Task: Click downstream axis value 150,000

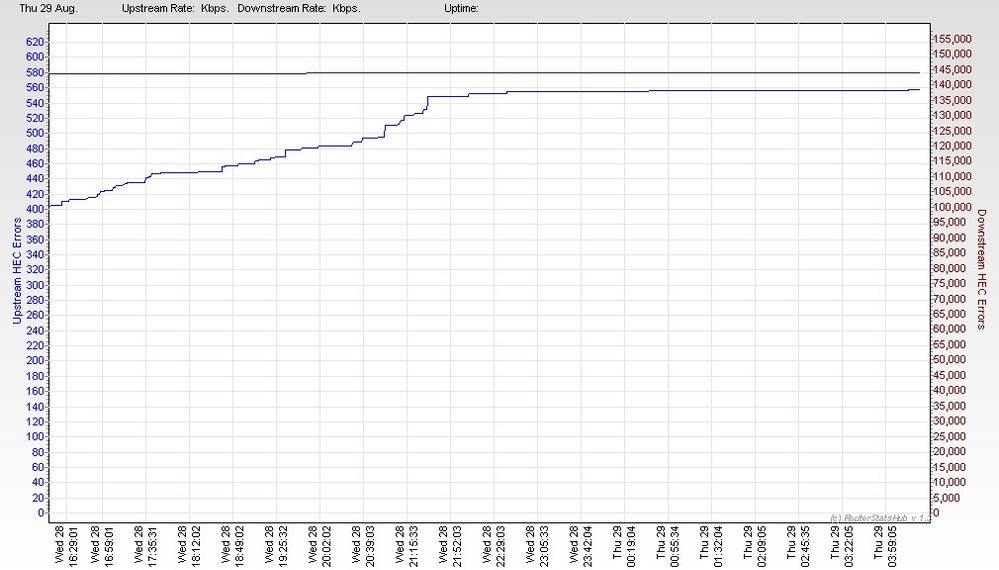Action: point(952,54)
